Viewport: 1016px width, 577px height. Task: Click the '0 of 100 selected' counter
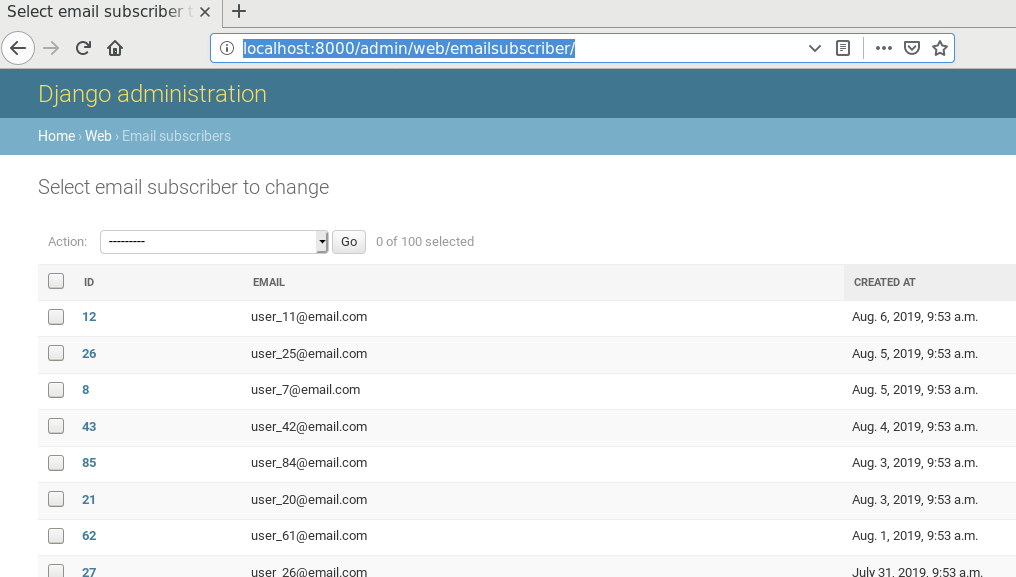(425, 242)
